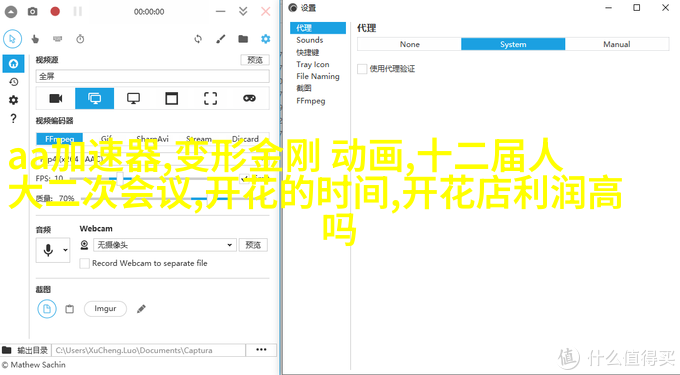The image size is (680, 375).
Task: Open the overlay brush icon
Action: (221, 39)
